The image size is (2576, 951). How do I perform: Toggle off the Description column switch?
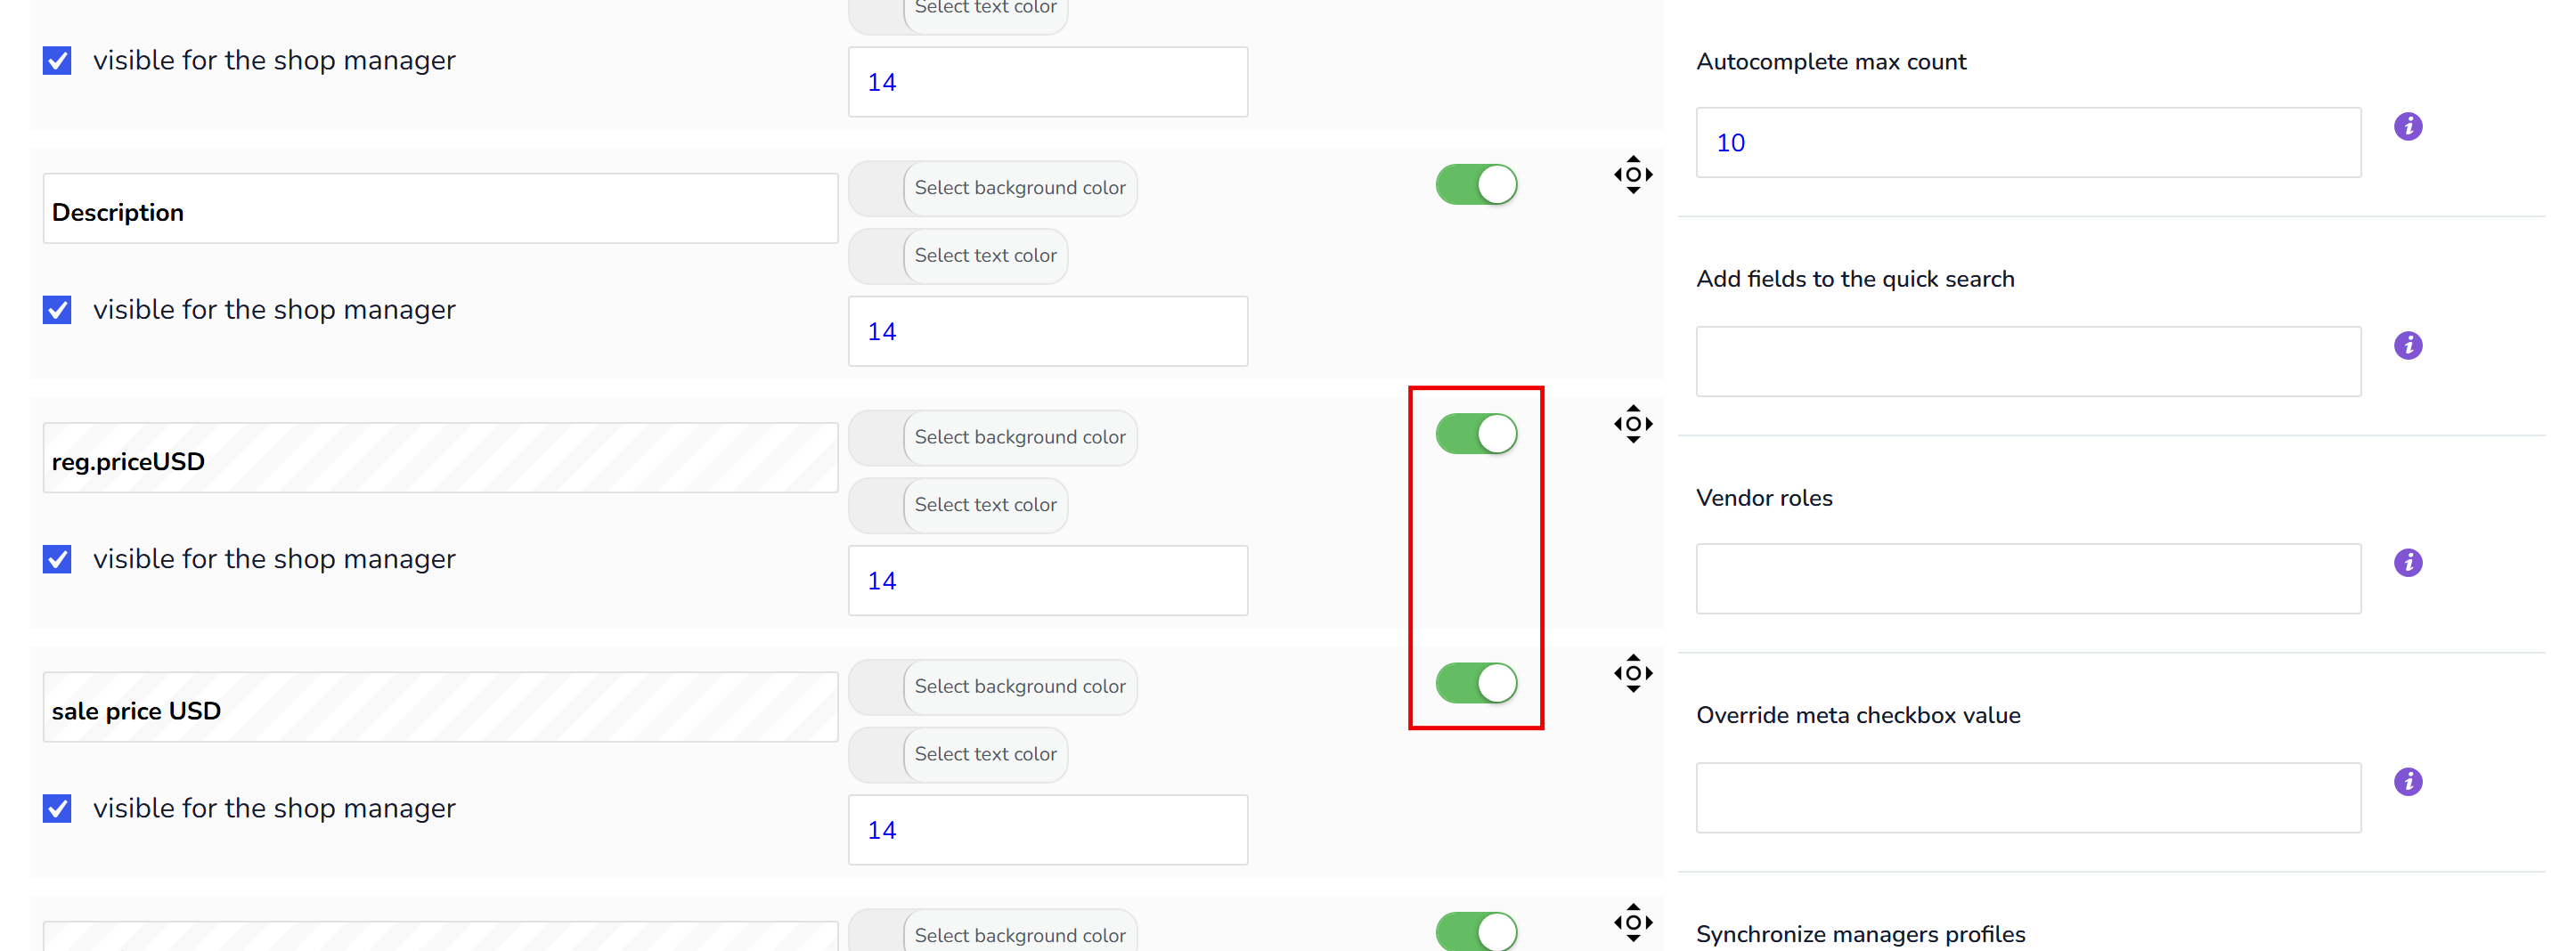(1476, 185)
